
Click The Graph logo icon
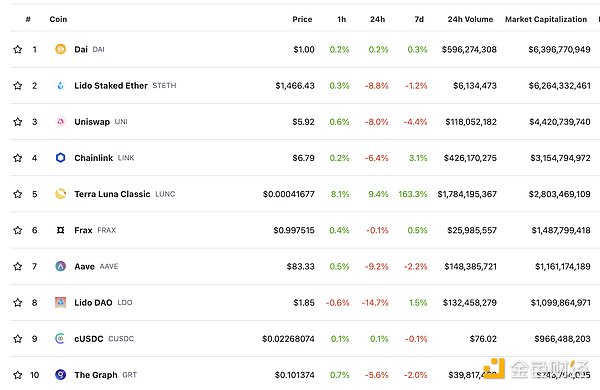(x=60, y=375)
